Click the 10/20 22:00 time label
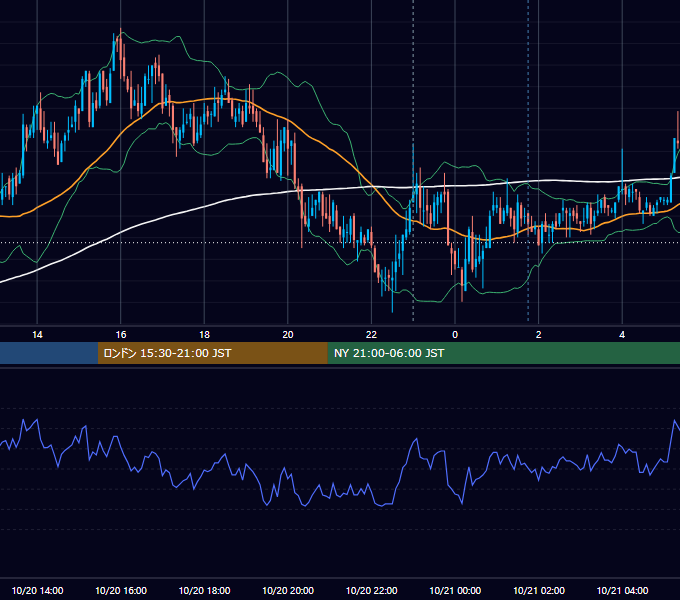Screen dimensions: 680x600 tap(371, 590)
